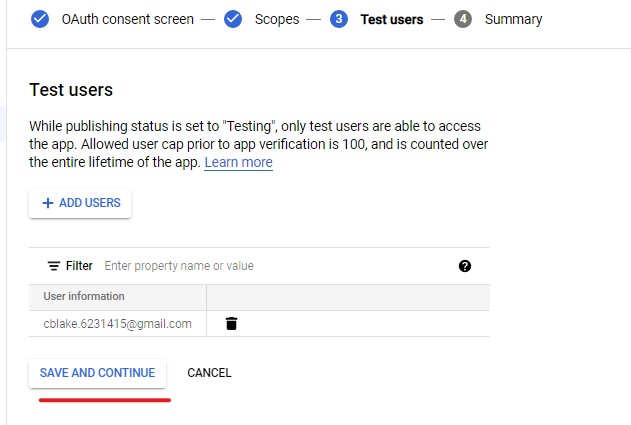Select the cblake.6231415@gmail.com row
The width and height of the screenshot is (631, 425).
click(x=117, y=323)
